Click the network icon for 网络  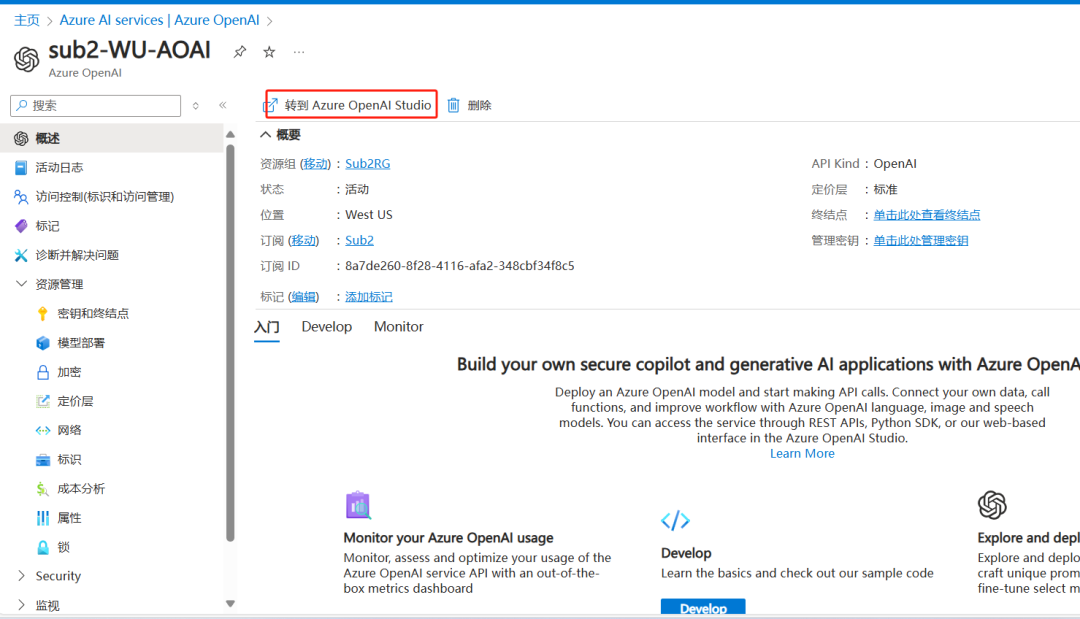43,430
